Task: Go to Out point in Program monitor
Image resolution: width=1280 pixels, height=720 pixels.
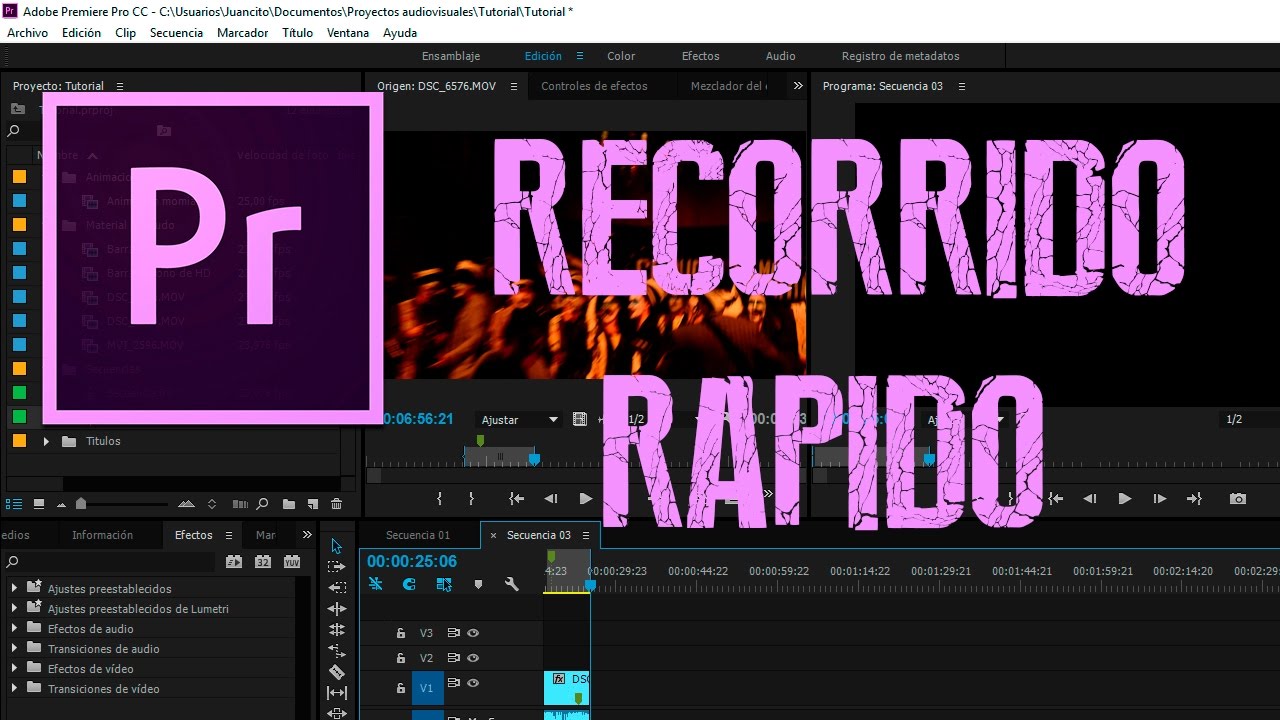Action: 1194,498
